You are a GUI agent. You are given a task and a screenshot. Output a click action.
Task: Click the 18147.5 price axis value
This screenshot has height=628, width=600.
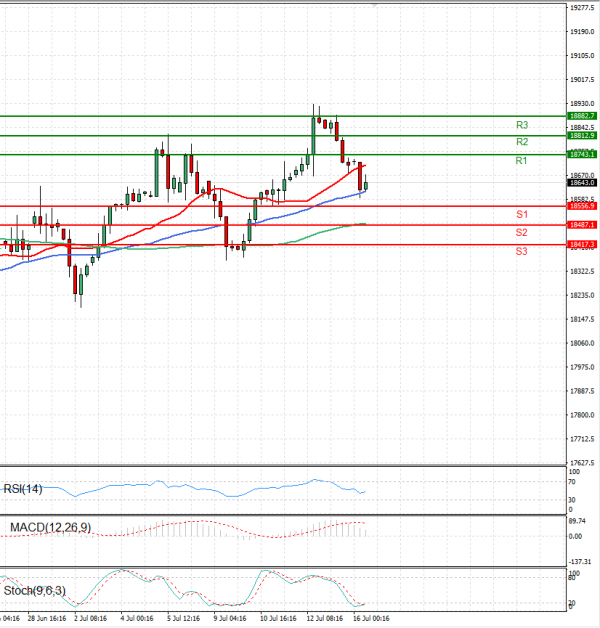coord(582,319)
